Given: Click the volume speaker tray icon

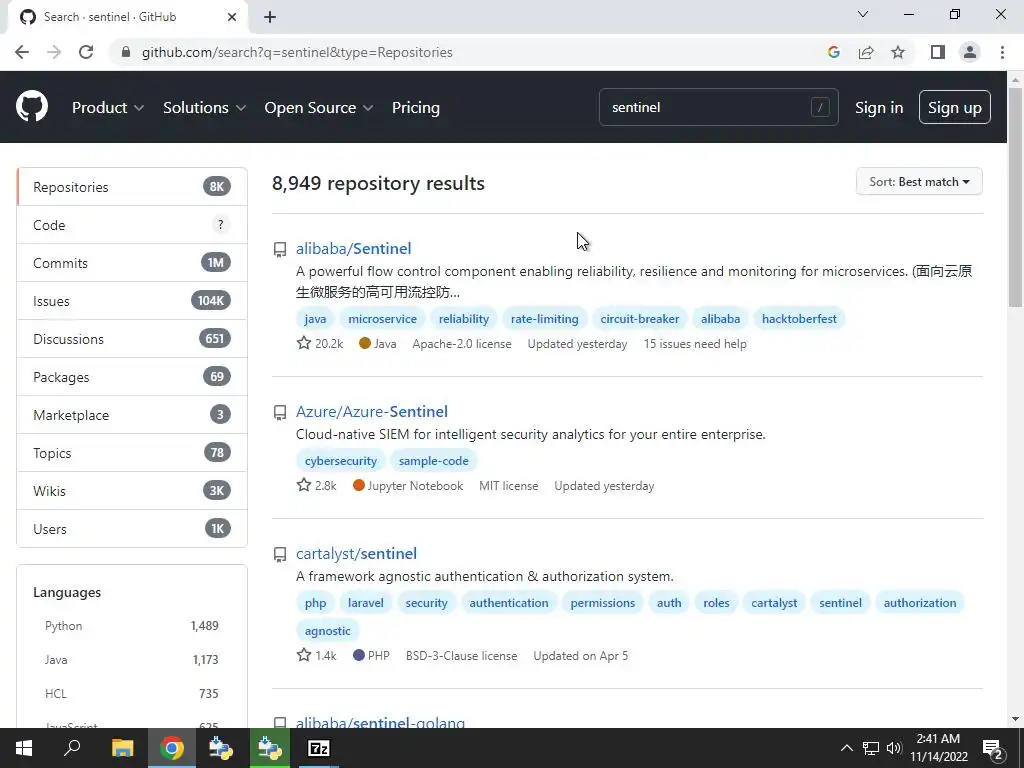Looking at the screenshot, I should pos(893,748).
